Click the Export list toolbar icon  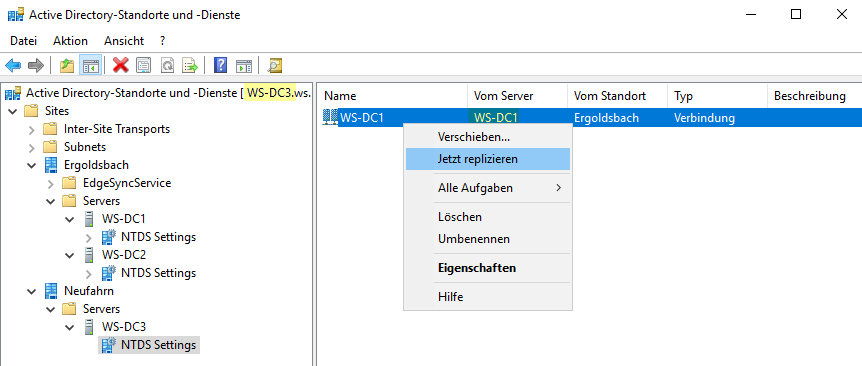[x=190, y=66]
